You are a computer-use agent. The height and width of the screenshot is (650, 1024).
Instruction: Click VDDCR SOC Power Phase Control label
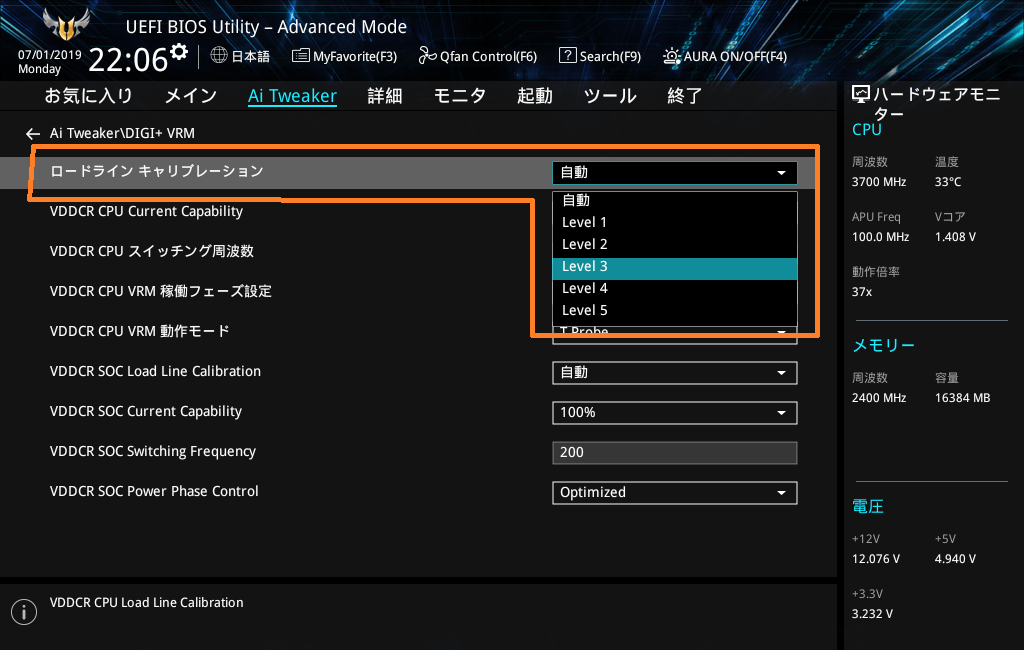pos(154,491)
